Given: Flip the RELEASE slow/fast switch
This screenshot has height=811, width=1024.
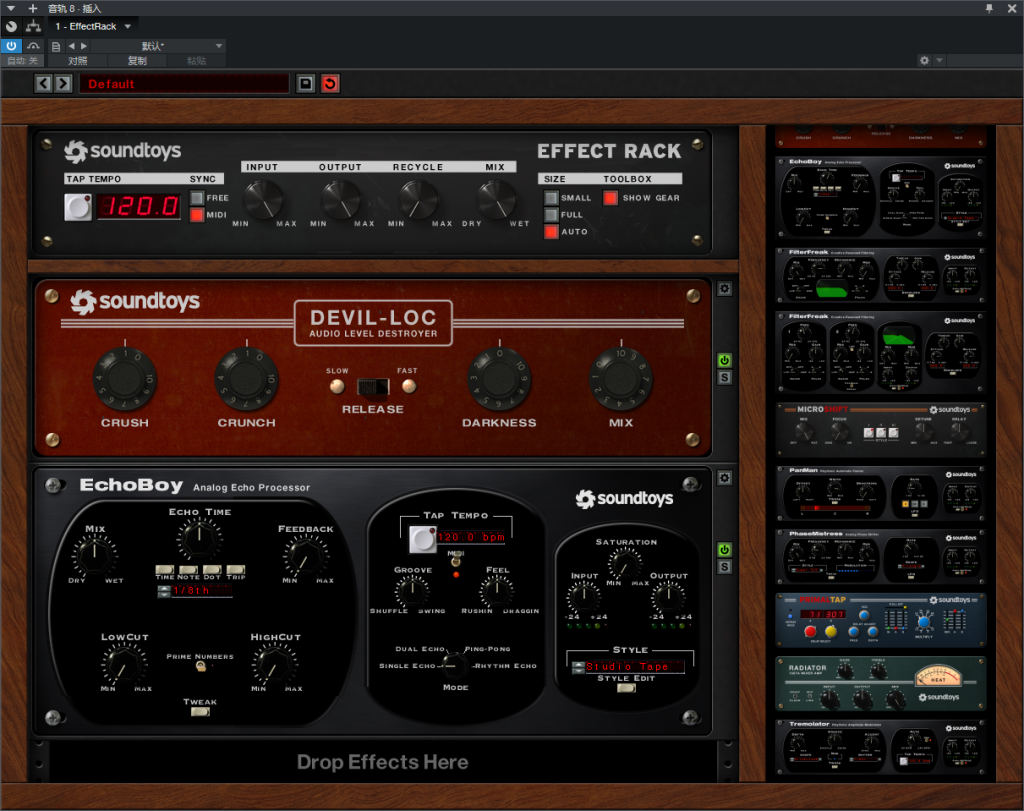Looking at the screenshot, I should point(373,387).
